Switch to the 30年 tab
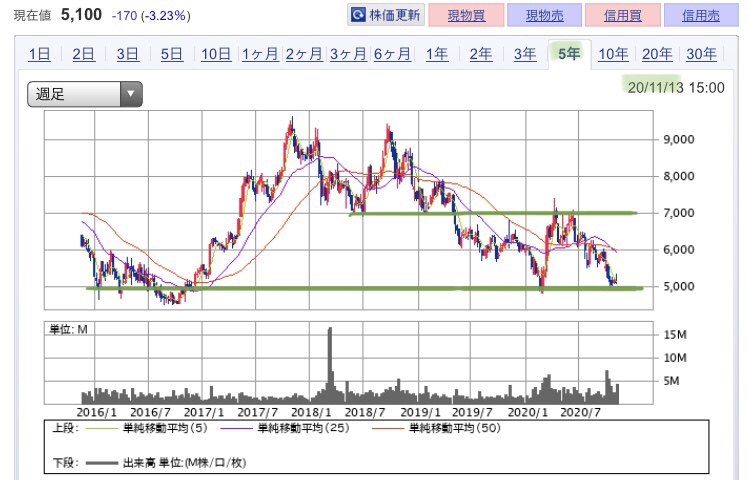 coord(701,55)
